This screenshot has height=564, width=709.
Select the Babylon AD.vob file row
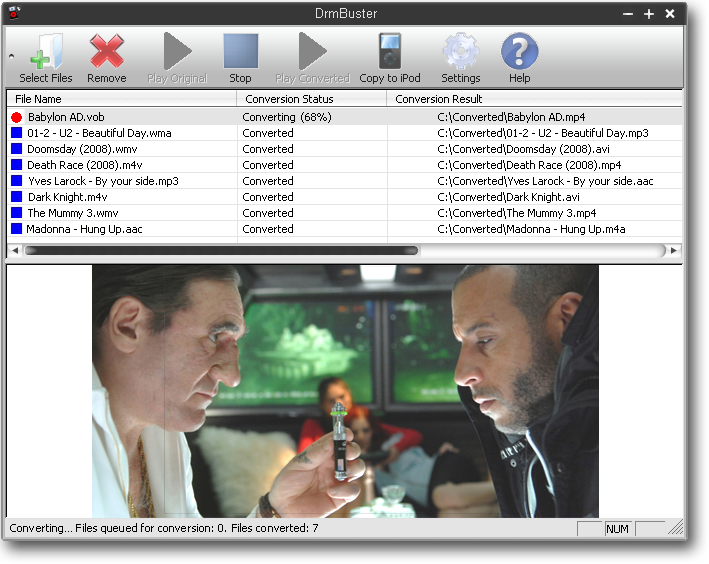point(344,117)
